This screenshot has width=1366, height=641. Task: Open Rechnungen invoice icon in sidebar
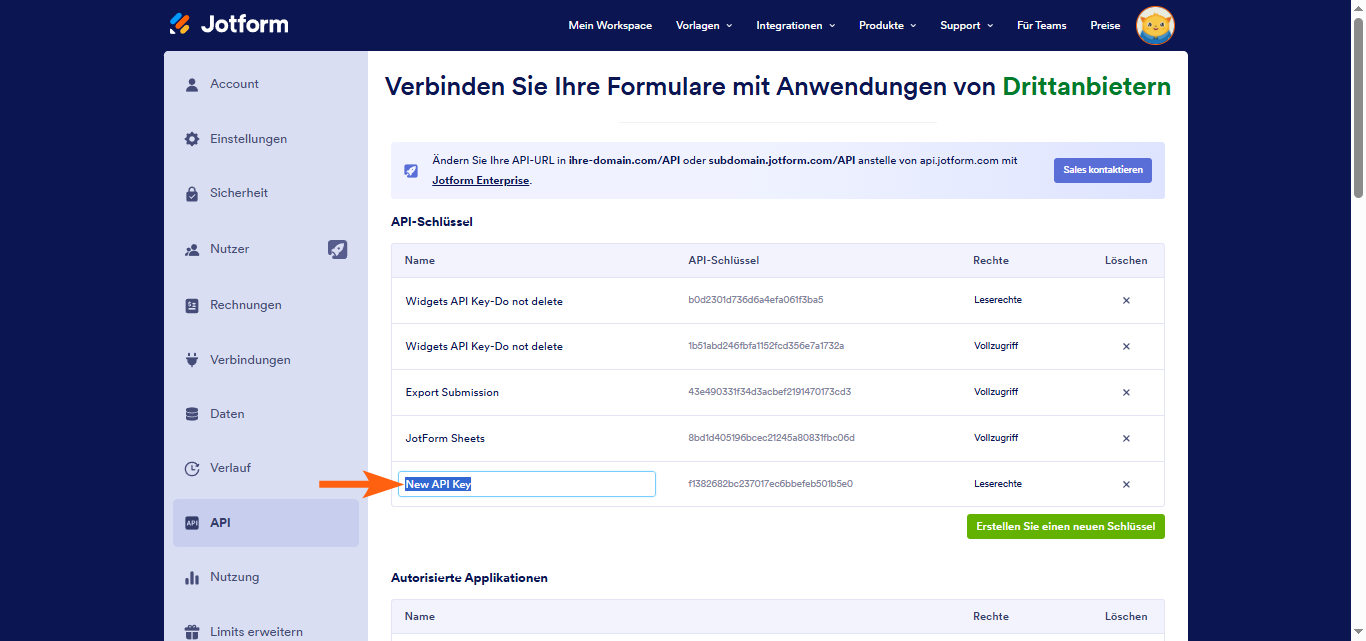point(192,306)
